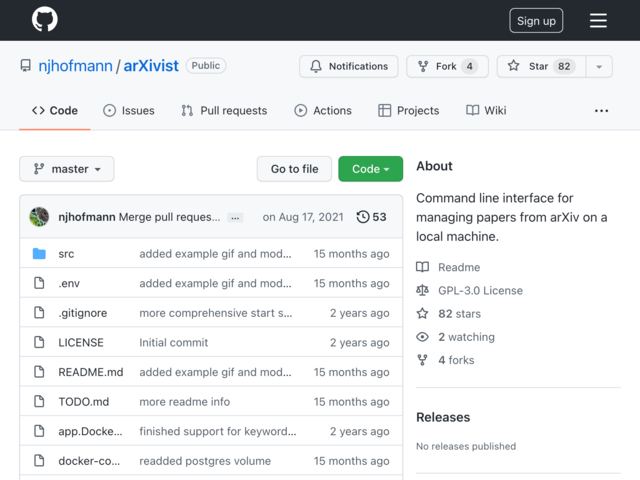The image size is (640, 480).
Task: Click the commit history clock icon
Action: [363, 217]
